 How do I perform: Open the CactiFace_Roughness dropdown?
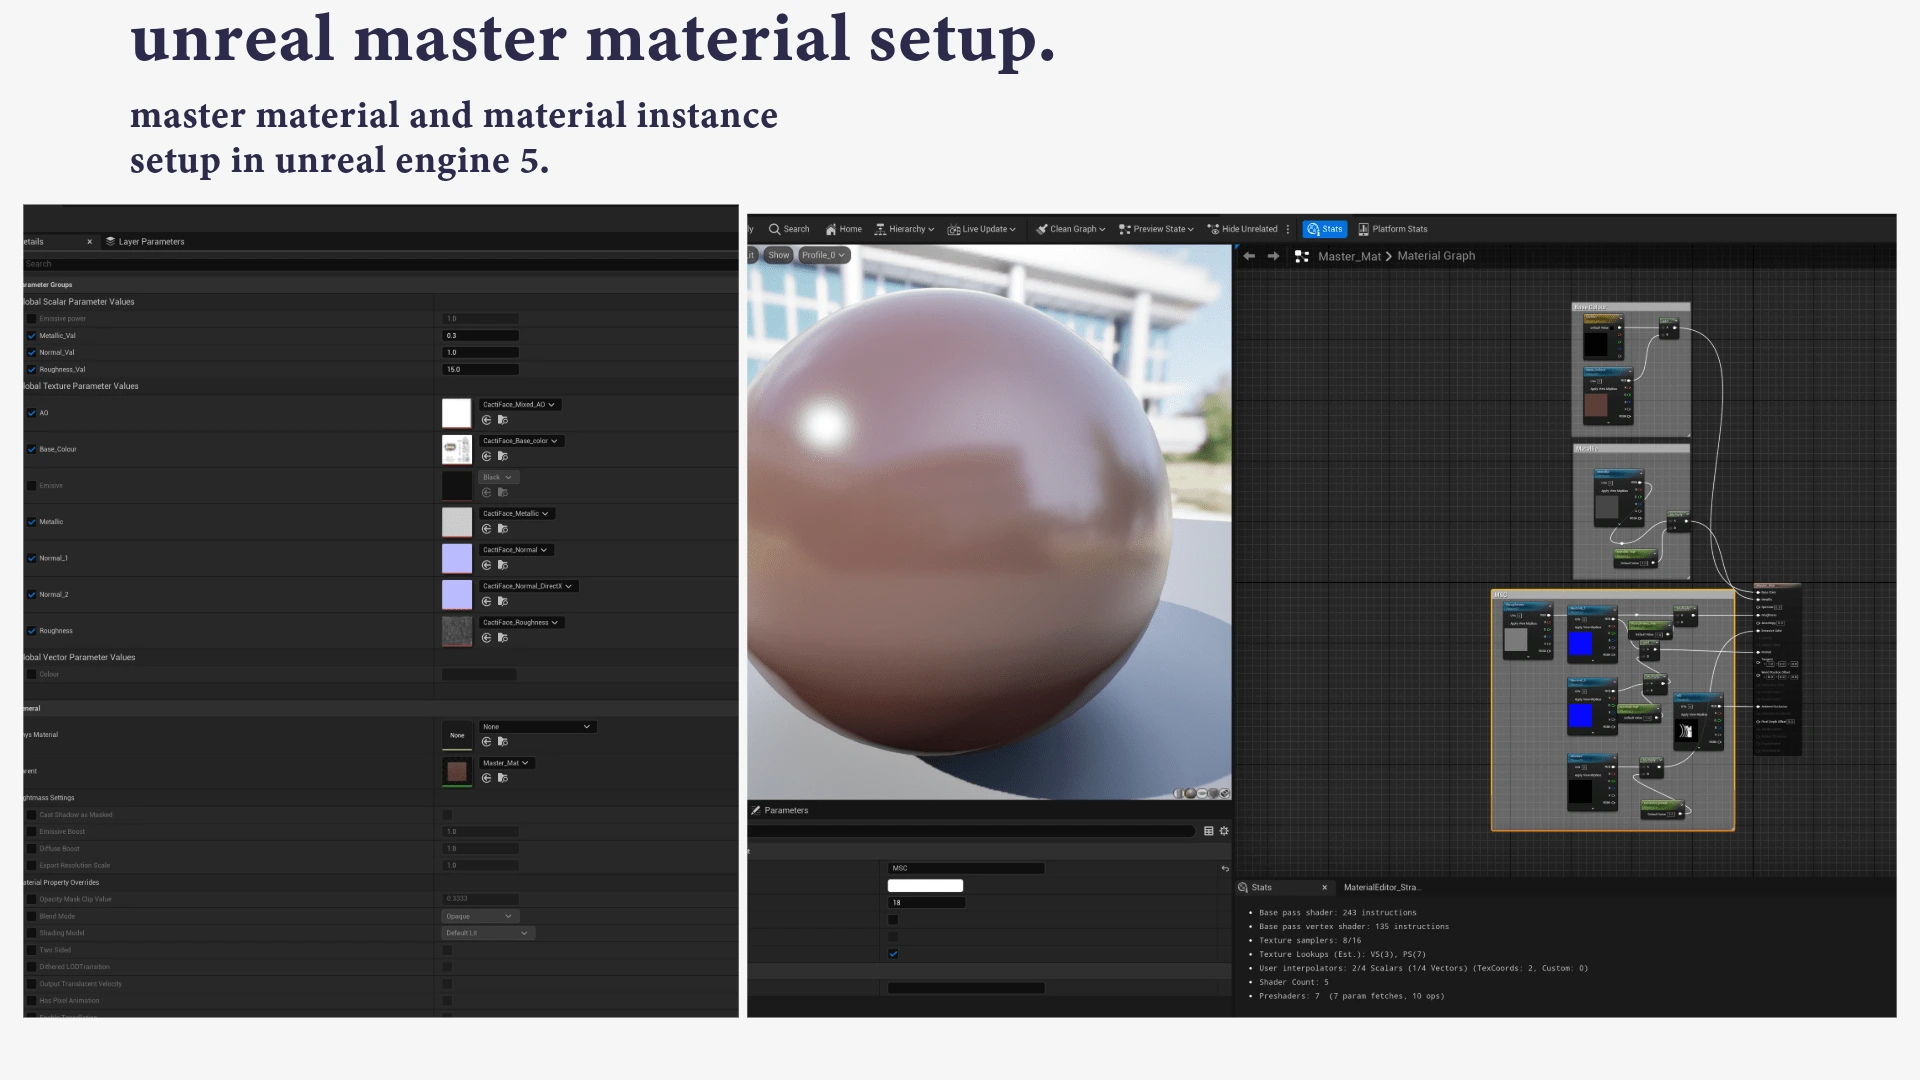521,622
